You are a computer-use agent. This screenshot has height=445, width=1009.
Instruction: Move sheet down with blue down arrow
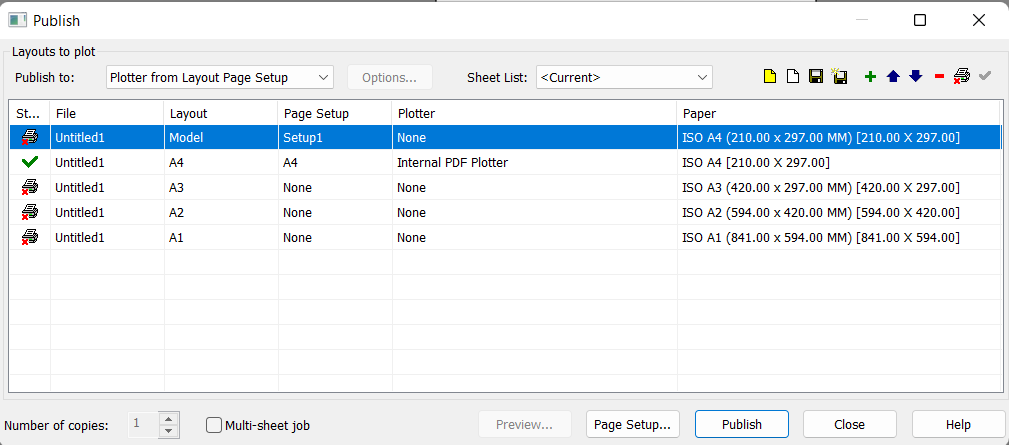tap(915, 77)
